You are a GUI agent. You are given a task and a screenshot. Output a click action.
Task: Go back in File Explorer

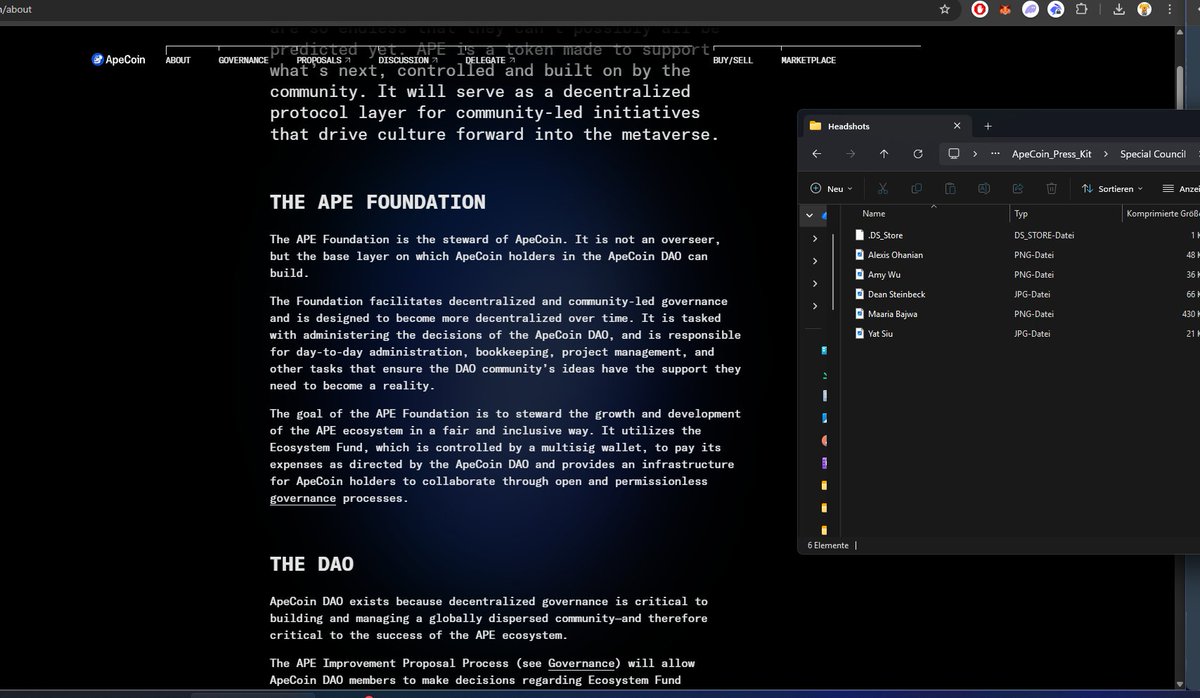817,154
